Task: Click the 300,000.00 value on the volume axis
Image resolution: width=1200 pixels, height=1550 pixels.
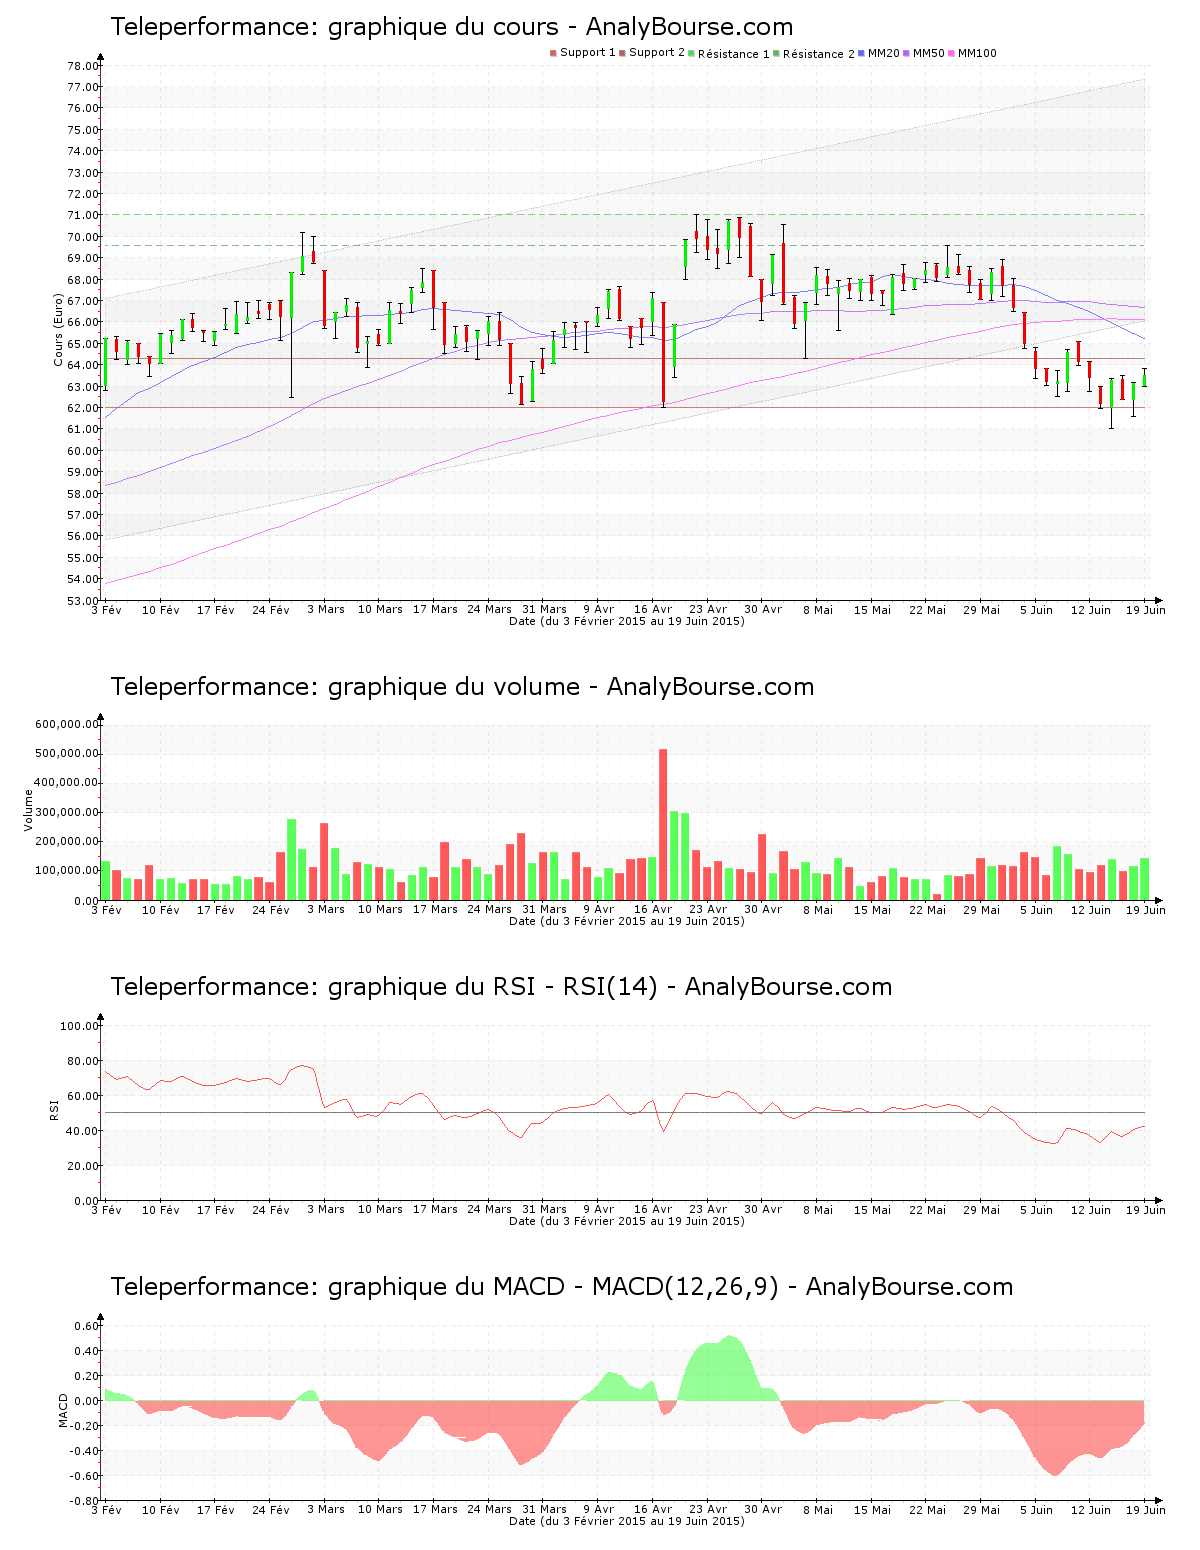Action: click(67, 813)
